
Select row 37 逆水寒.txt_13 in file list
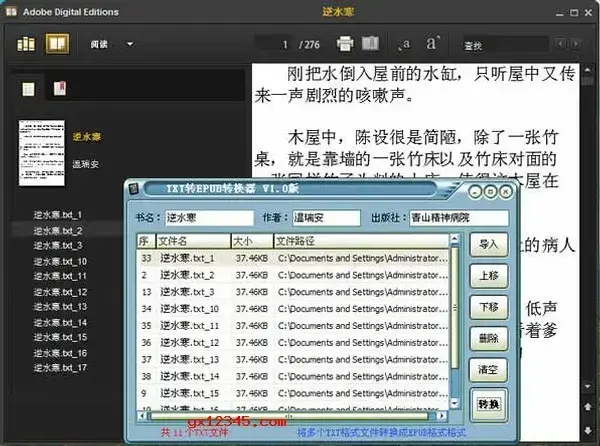293,360
